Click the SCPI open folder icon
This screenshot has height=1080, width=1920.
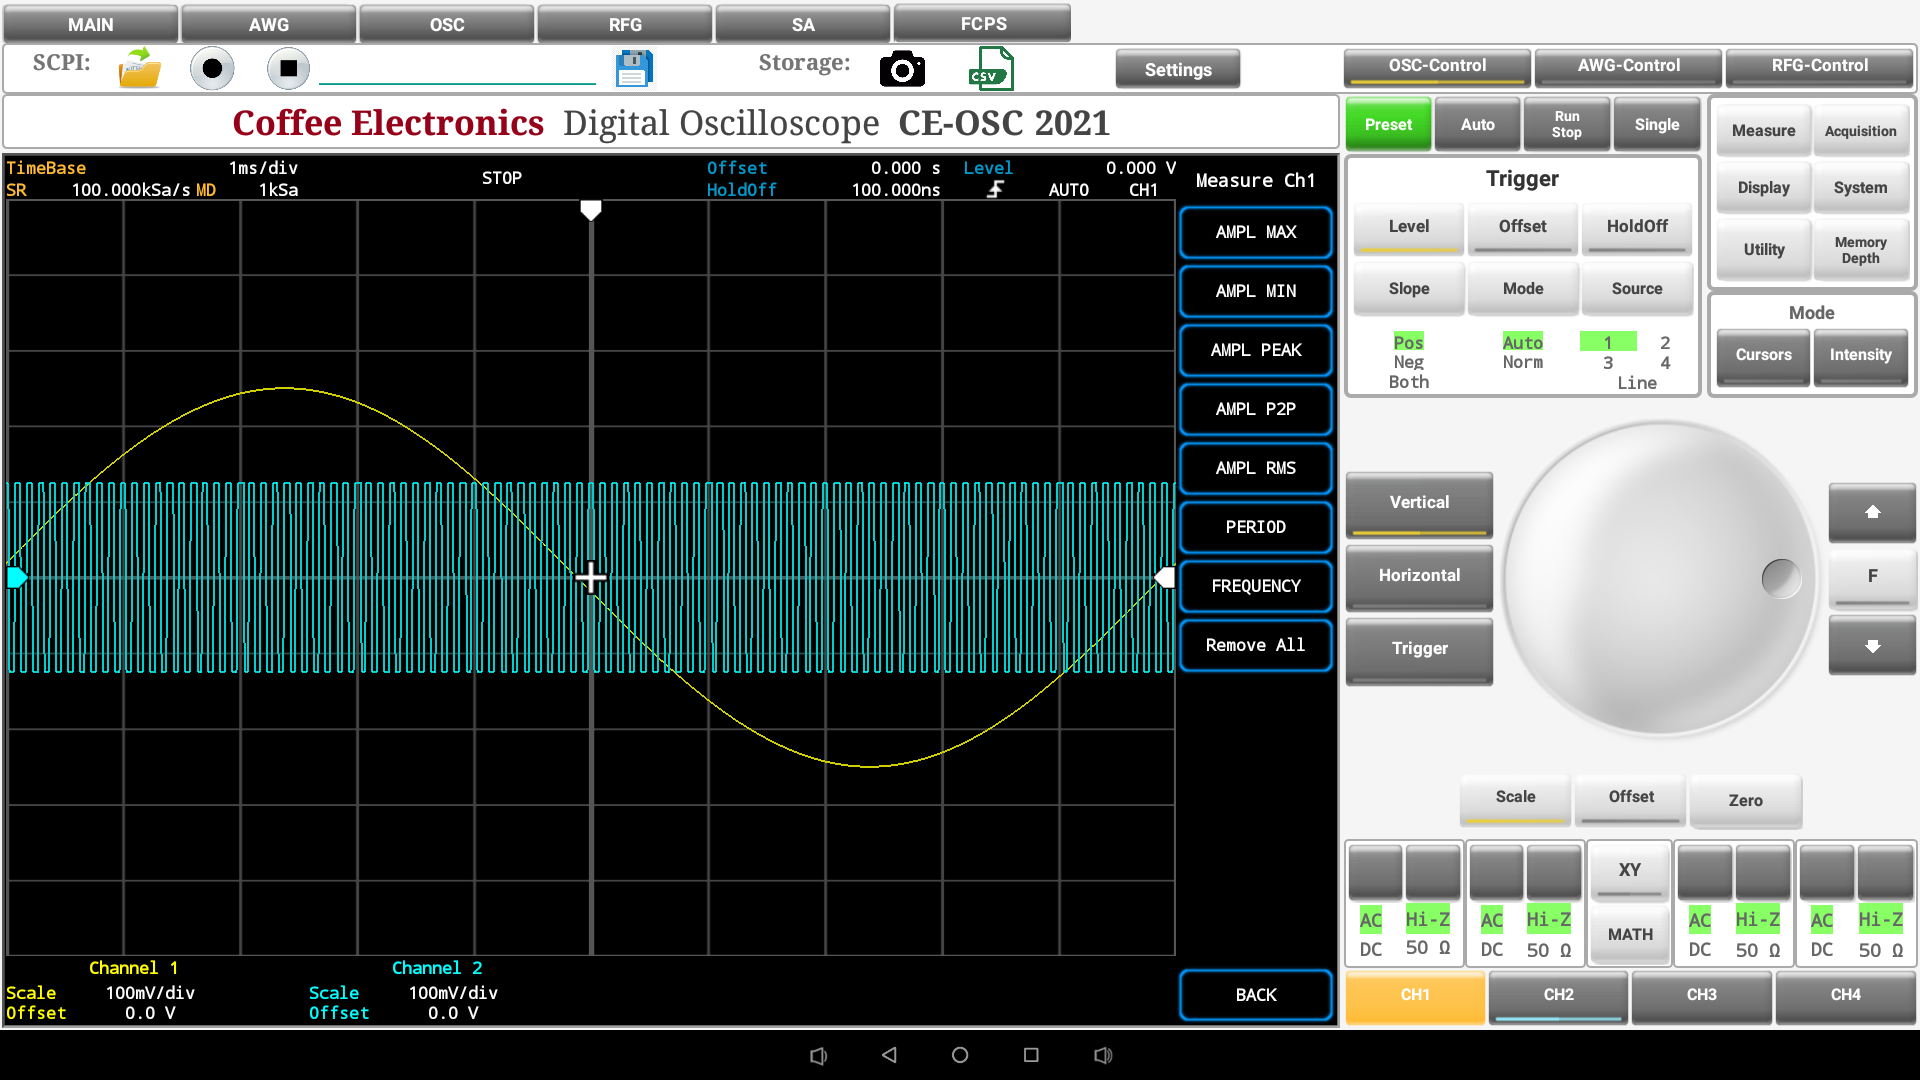pyautogui.click(x=139, y=69)
